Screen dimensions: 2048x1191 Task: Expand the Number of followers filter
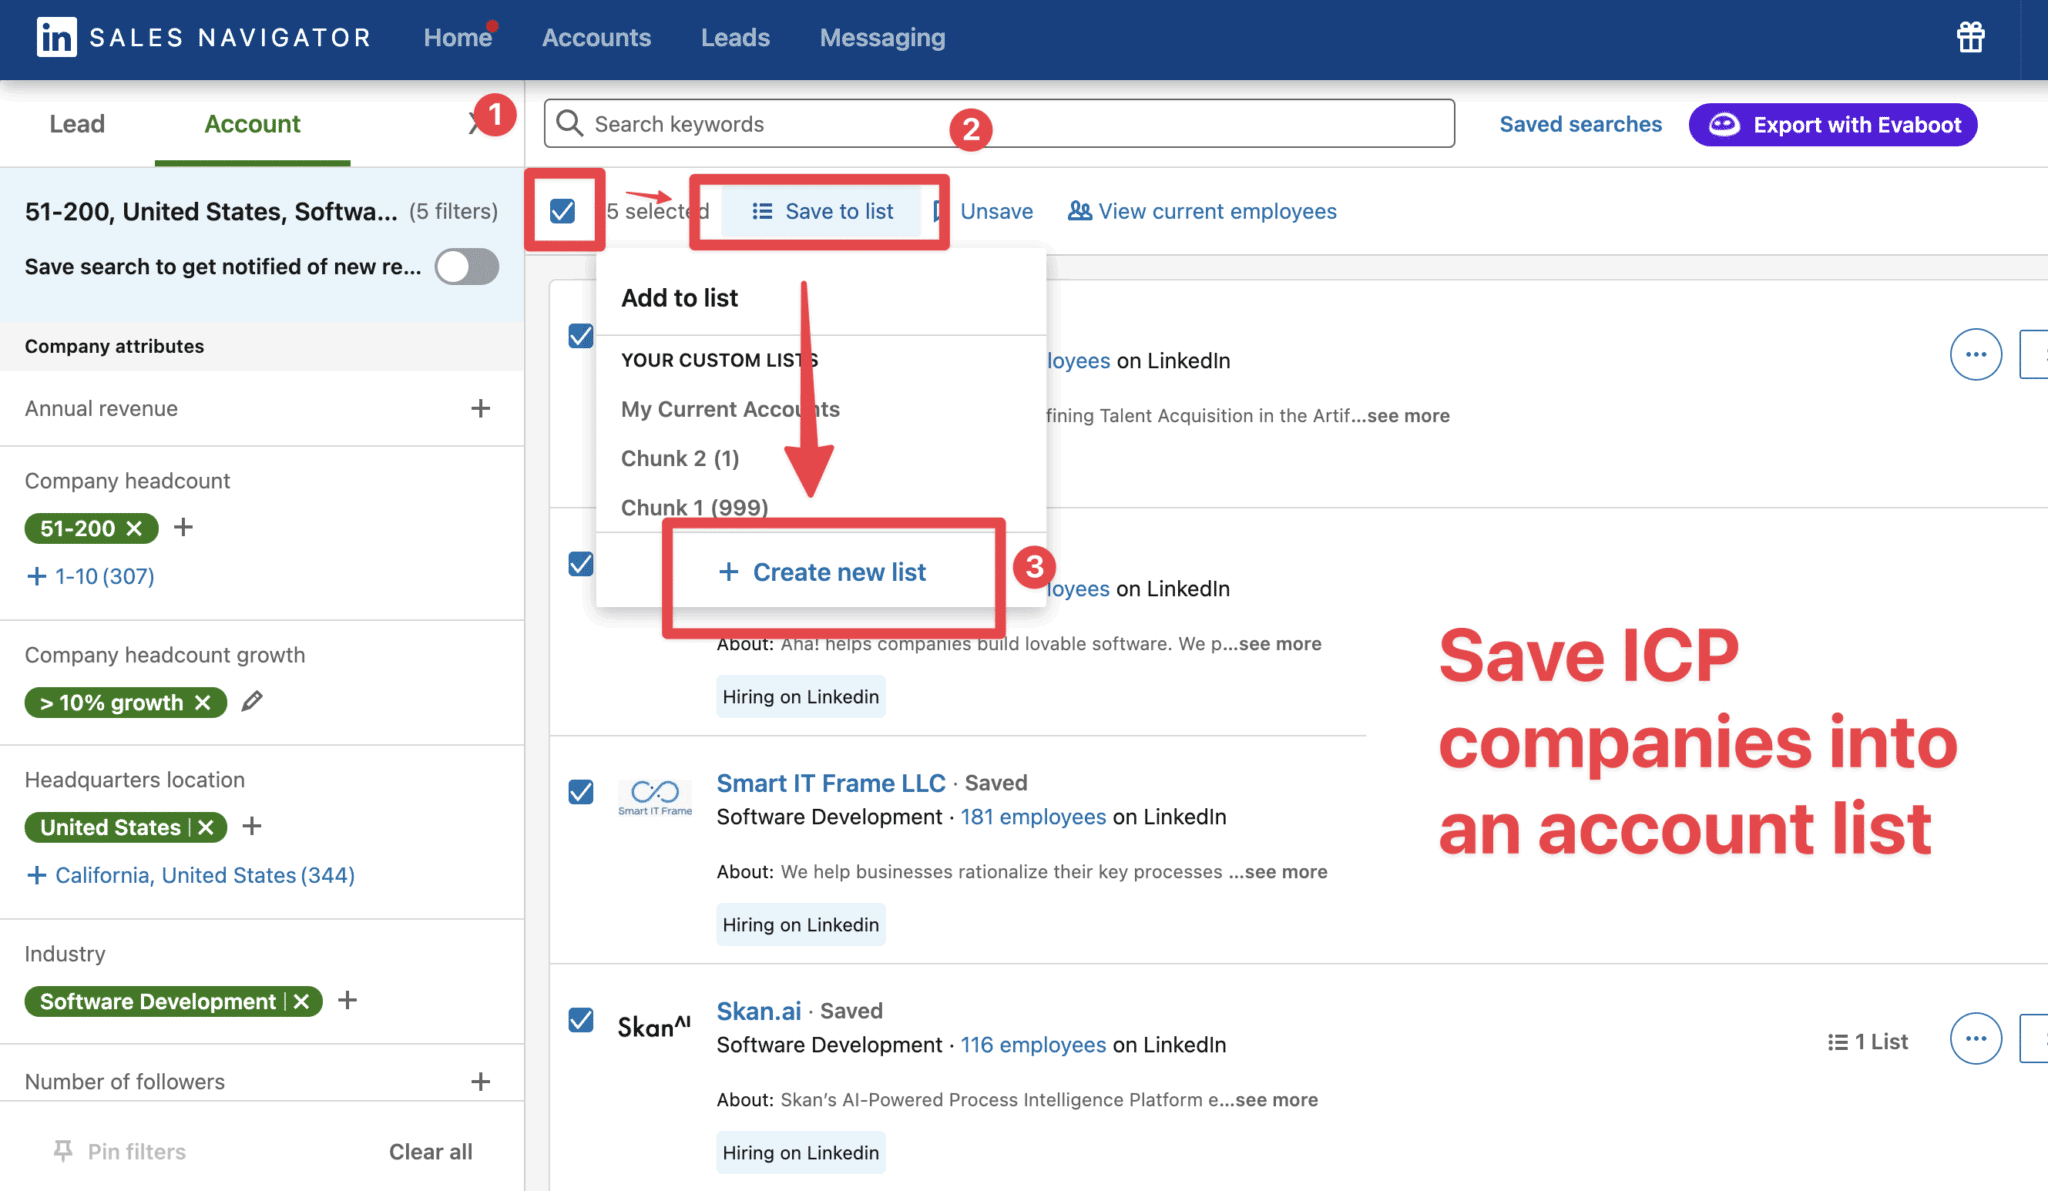point(481,1081)
